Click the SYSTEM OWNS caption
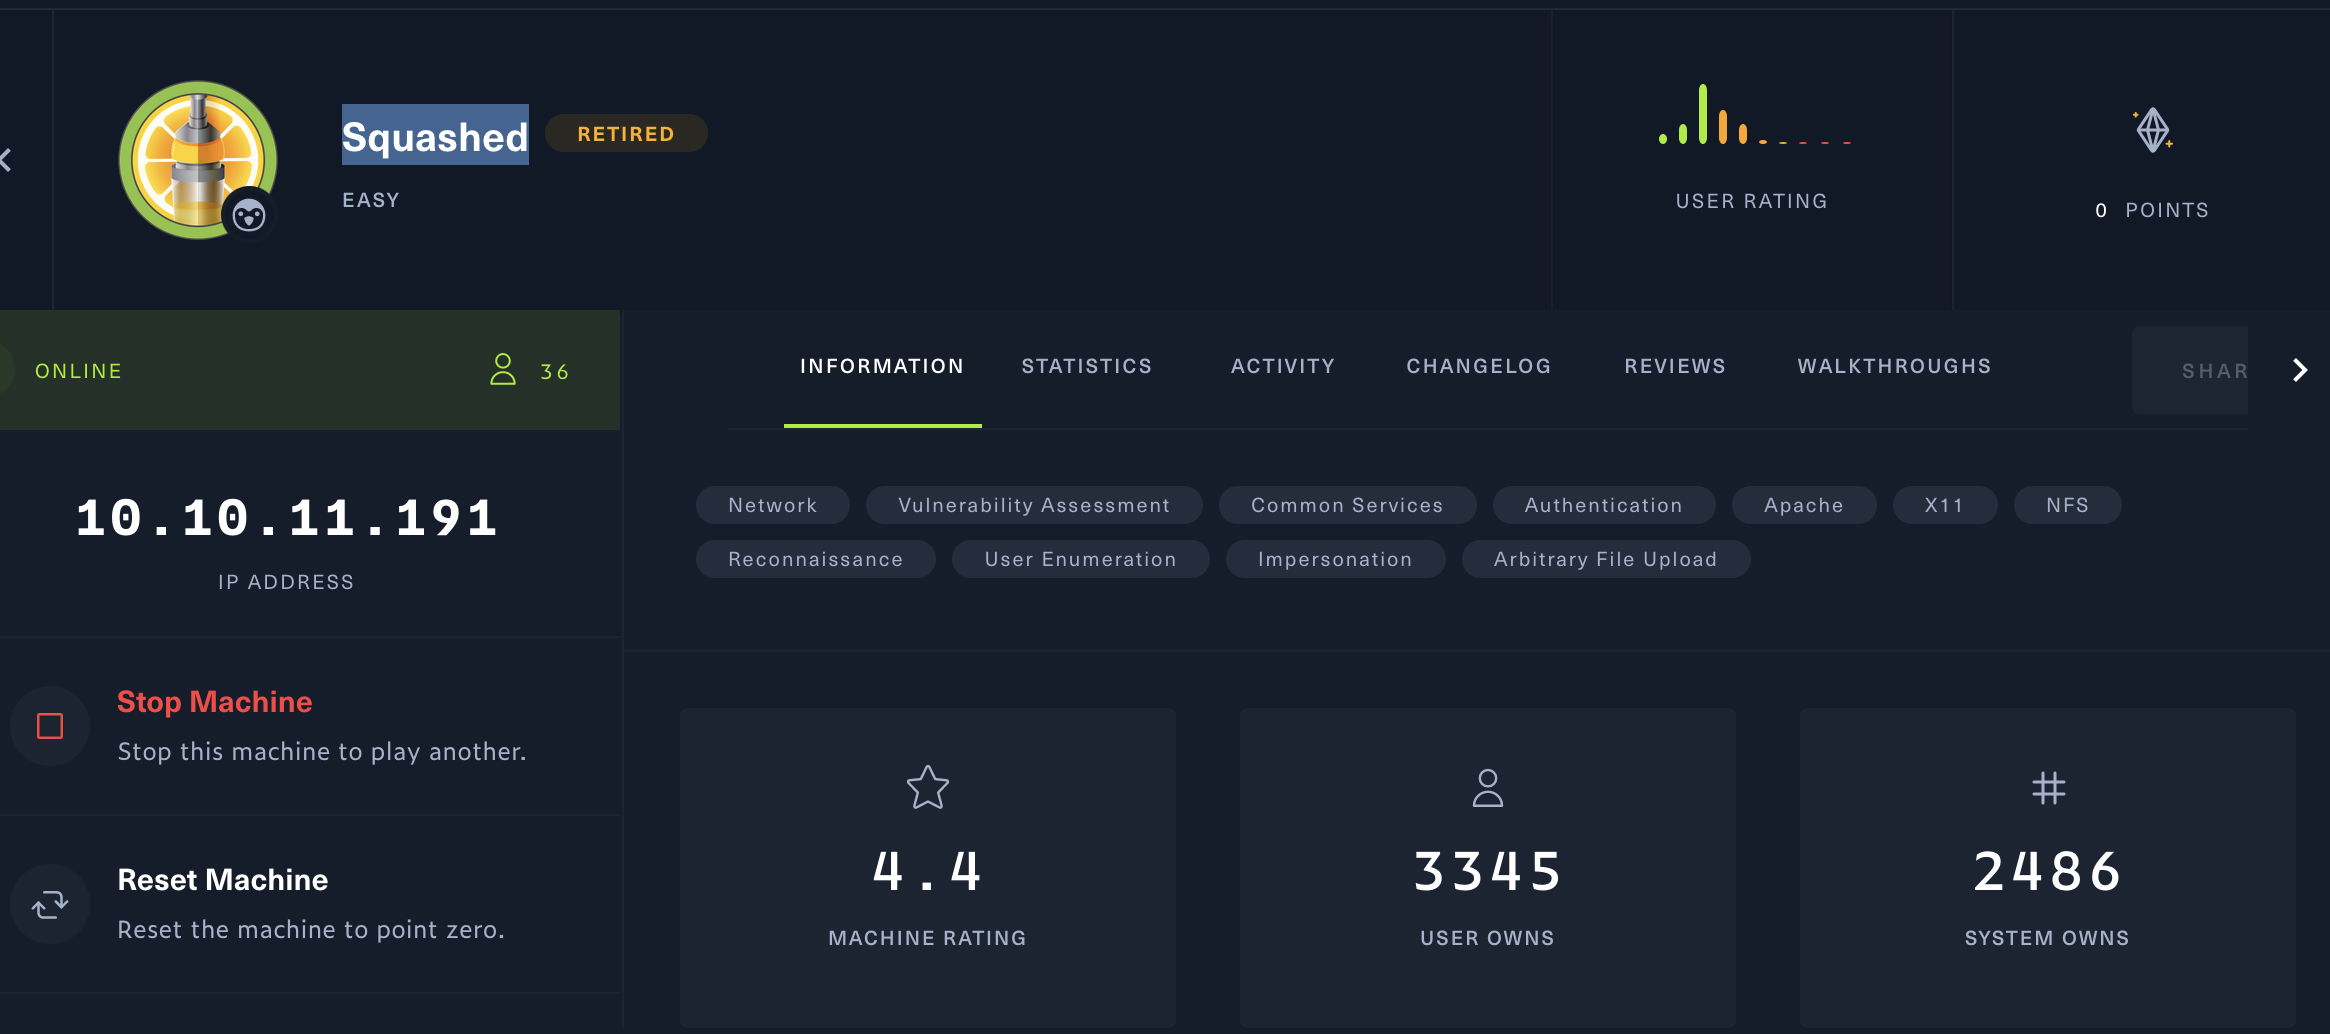Screen dimensions: 2330x1034 [2047, 938]
